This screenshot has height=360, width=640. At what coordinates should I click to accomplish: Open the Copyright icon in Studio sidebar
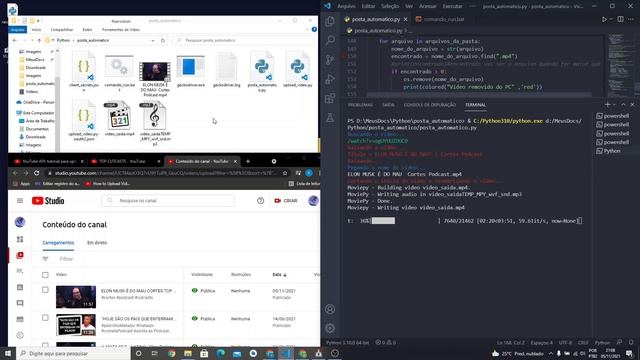[20, 335]
